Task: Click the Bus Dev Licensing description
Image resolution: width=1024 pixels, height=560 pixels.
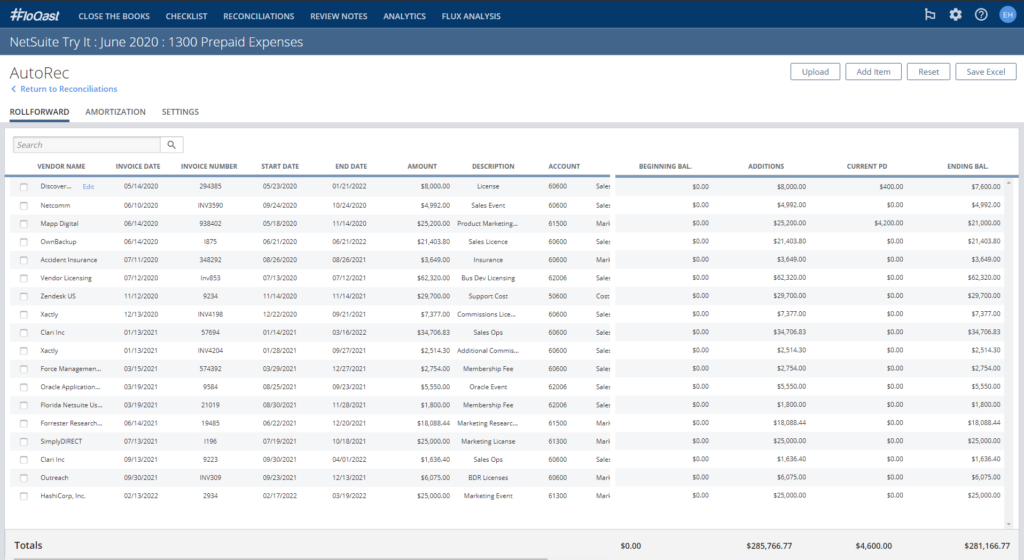Action: coord(488,278)
